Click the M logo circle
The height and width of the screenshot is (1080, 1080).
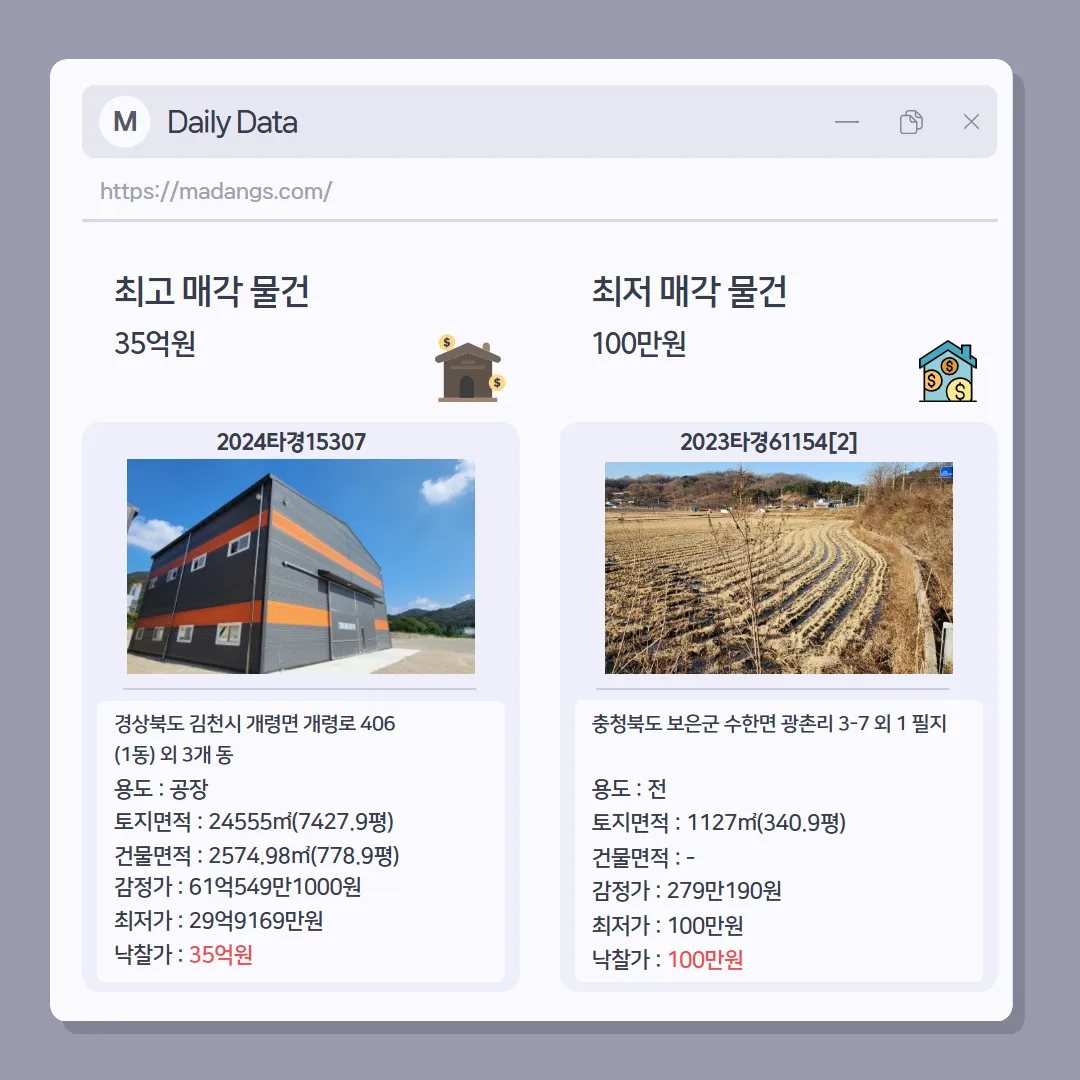pyautogui.click(x=125, y=122)
